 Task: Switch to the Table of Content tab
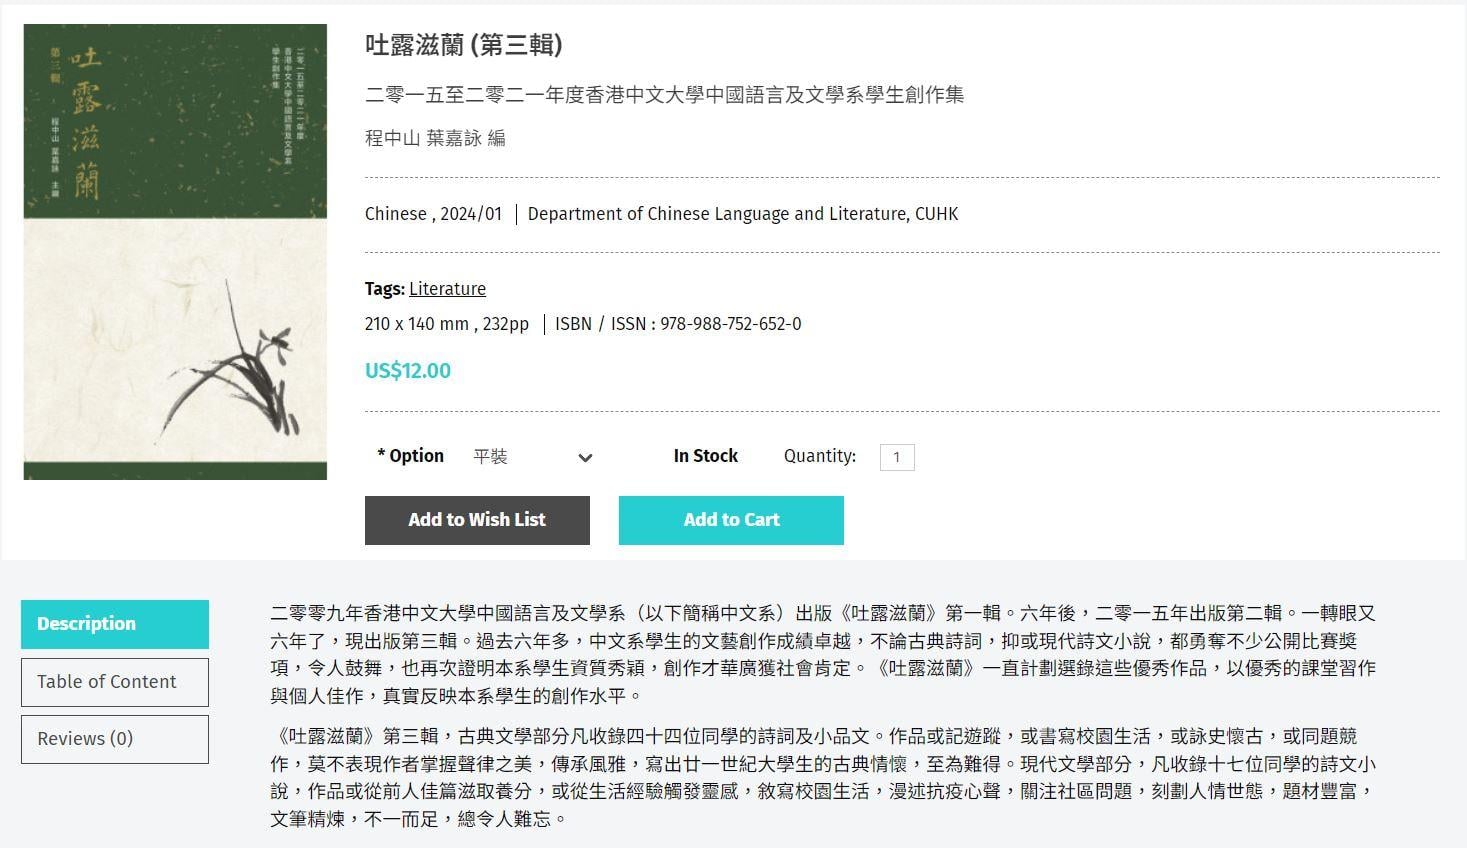115,682
